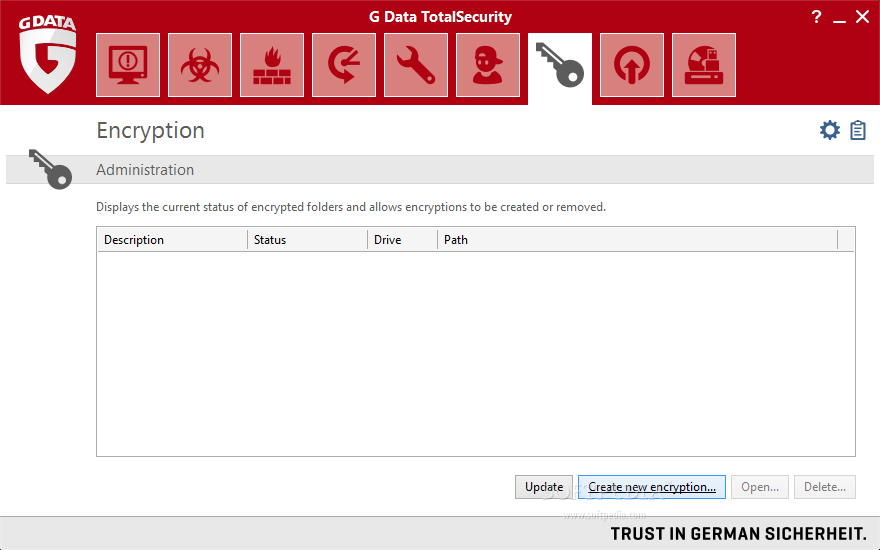Viewport: 880px width, 550px height.
Task: Open the Firewall brick wall icon
Action: [x=272, y=65]
